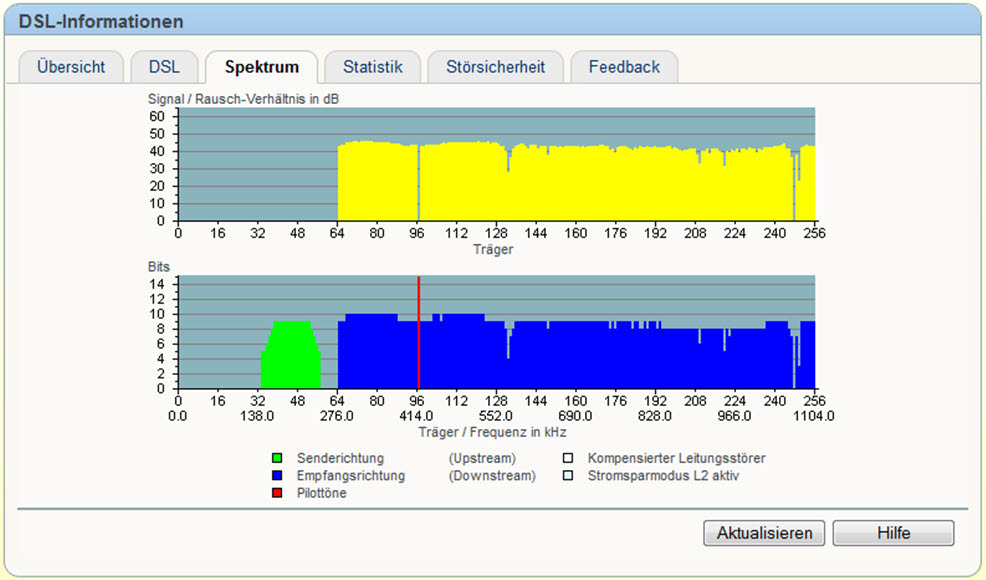Viewport: 986px width, 580px height.
Task: Click the 'Stromsparmodus L2 aktiv' legend text
Action: (x=663, y=476)
